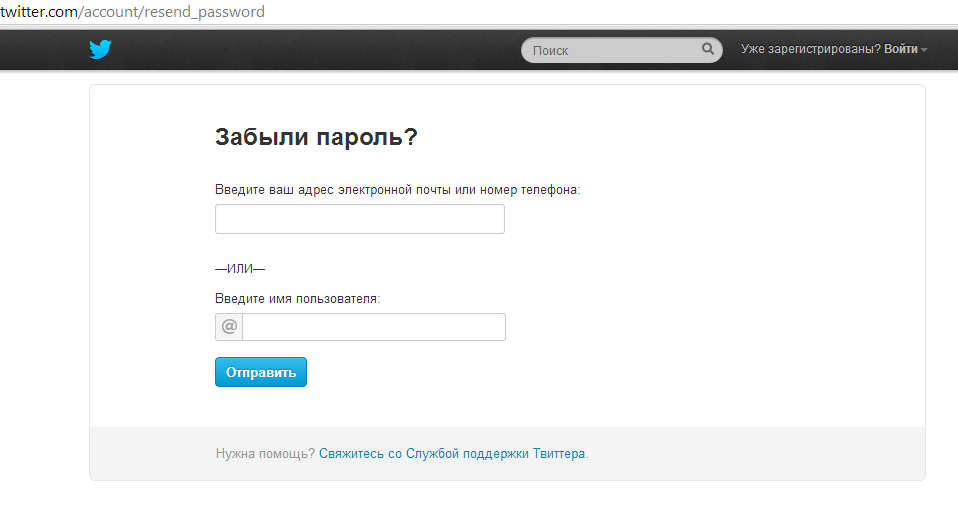This screenshot has width=958, height=513.
Task: Focus the username input field
Action: point(373,327)
